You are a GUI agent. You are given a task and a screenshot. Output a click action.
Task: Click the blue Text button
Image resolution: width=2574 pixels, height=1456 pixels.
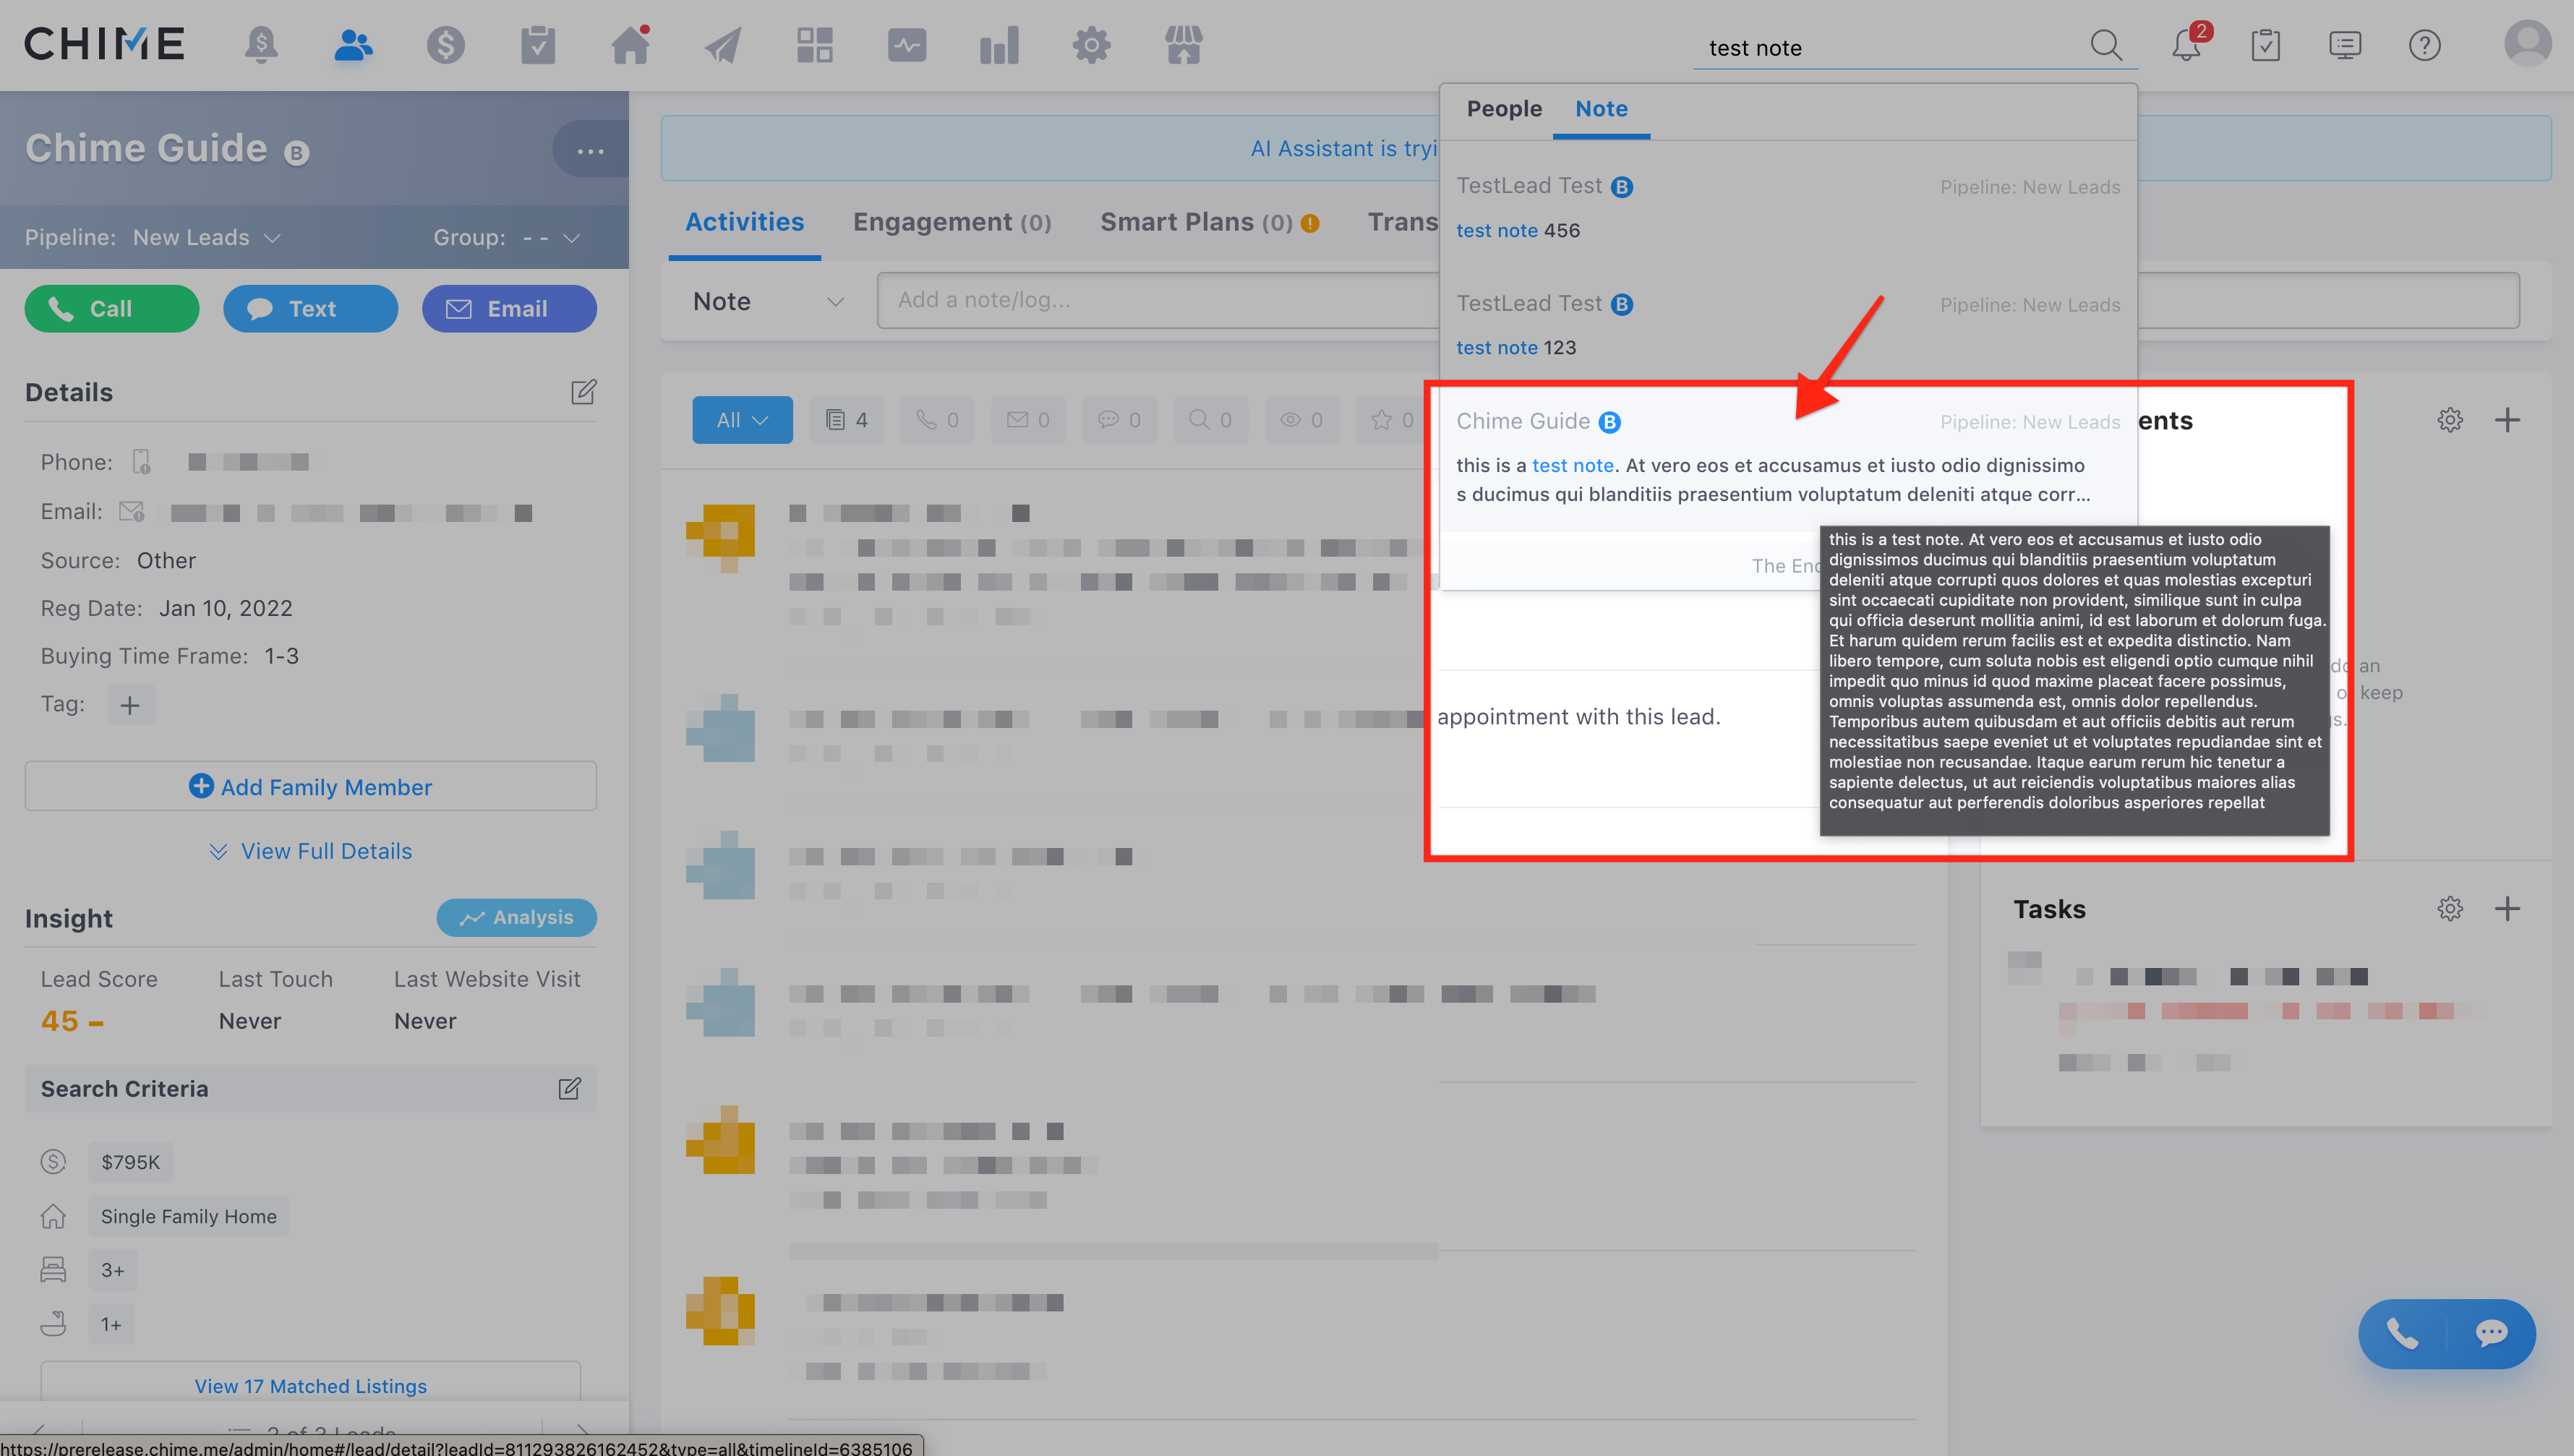click(x=310, y=309)
